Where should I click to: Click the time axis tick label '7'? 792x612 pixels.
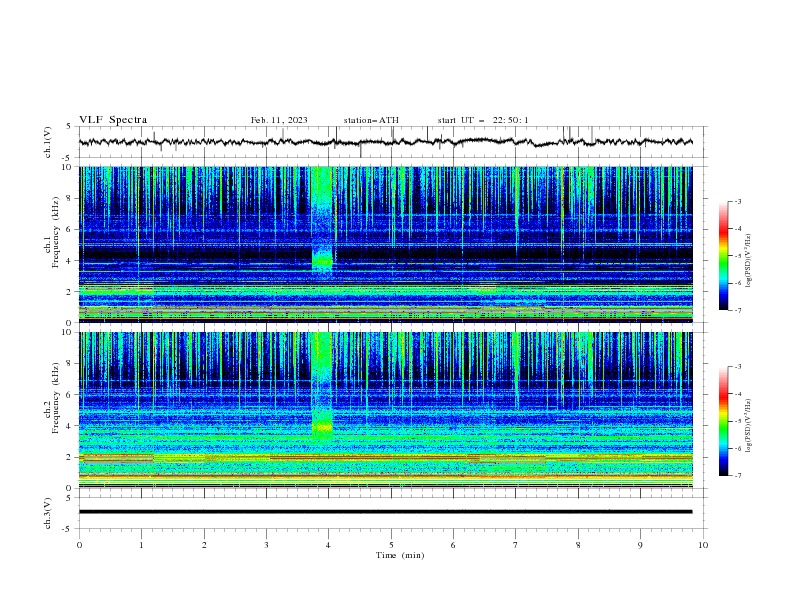pyautogui.click(x=516, y=545)
